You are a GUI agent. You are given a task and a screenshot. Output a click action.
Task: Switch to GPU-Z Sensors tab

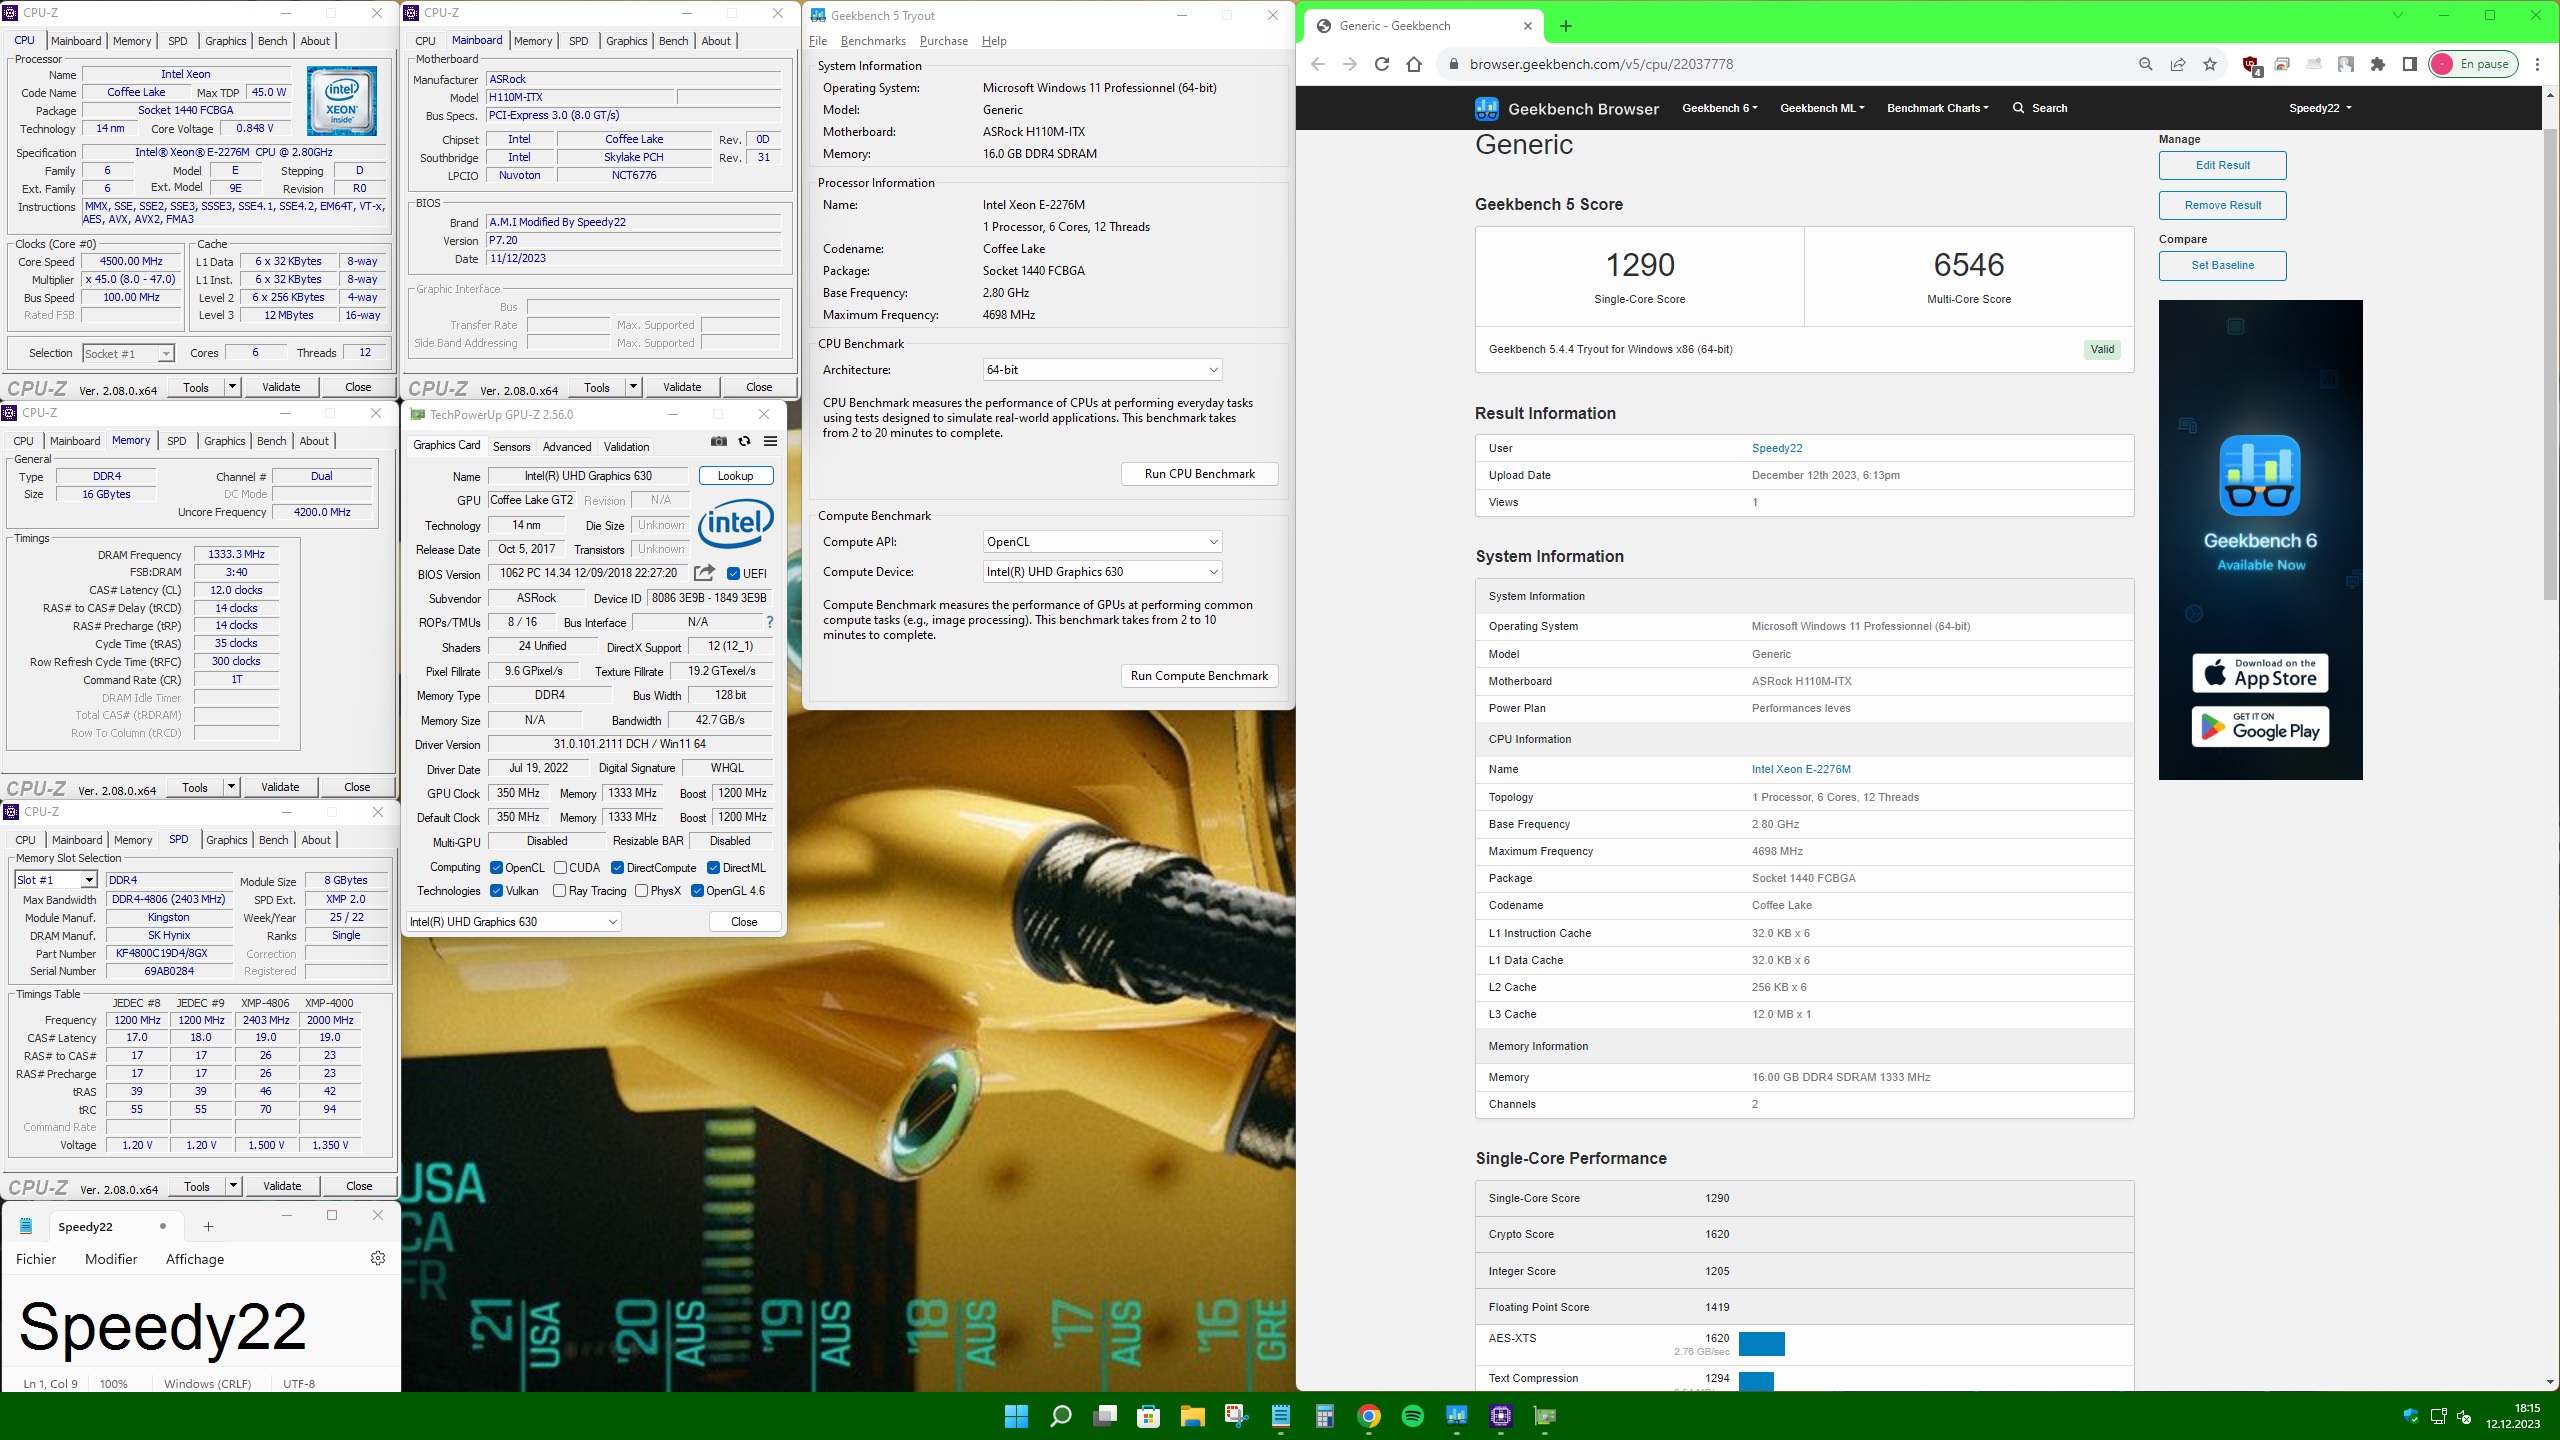pyautogui.click(x=511, y=446)
